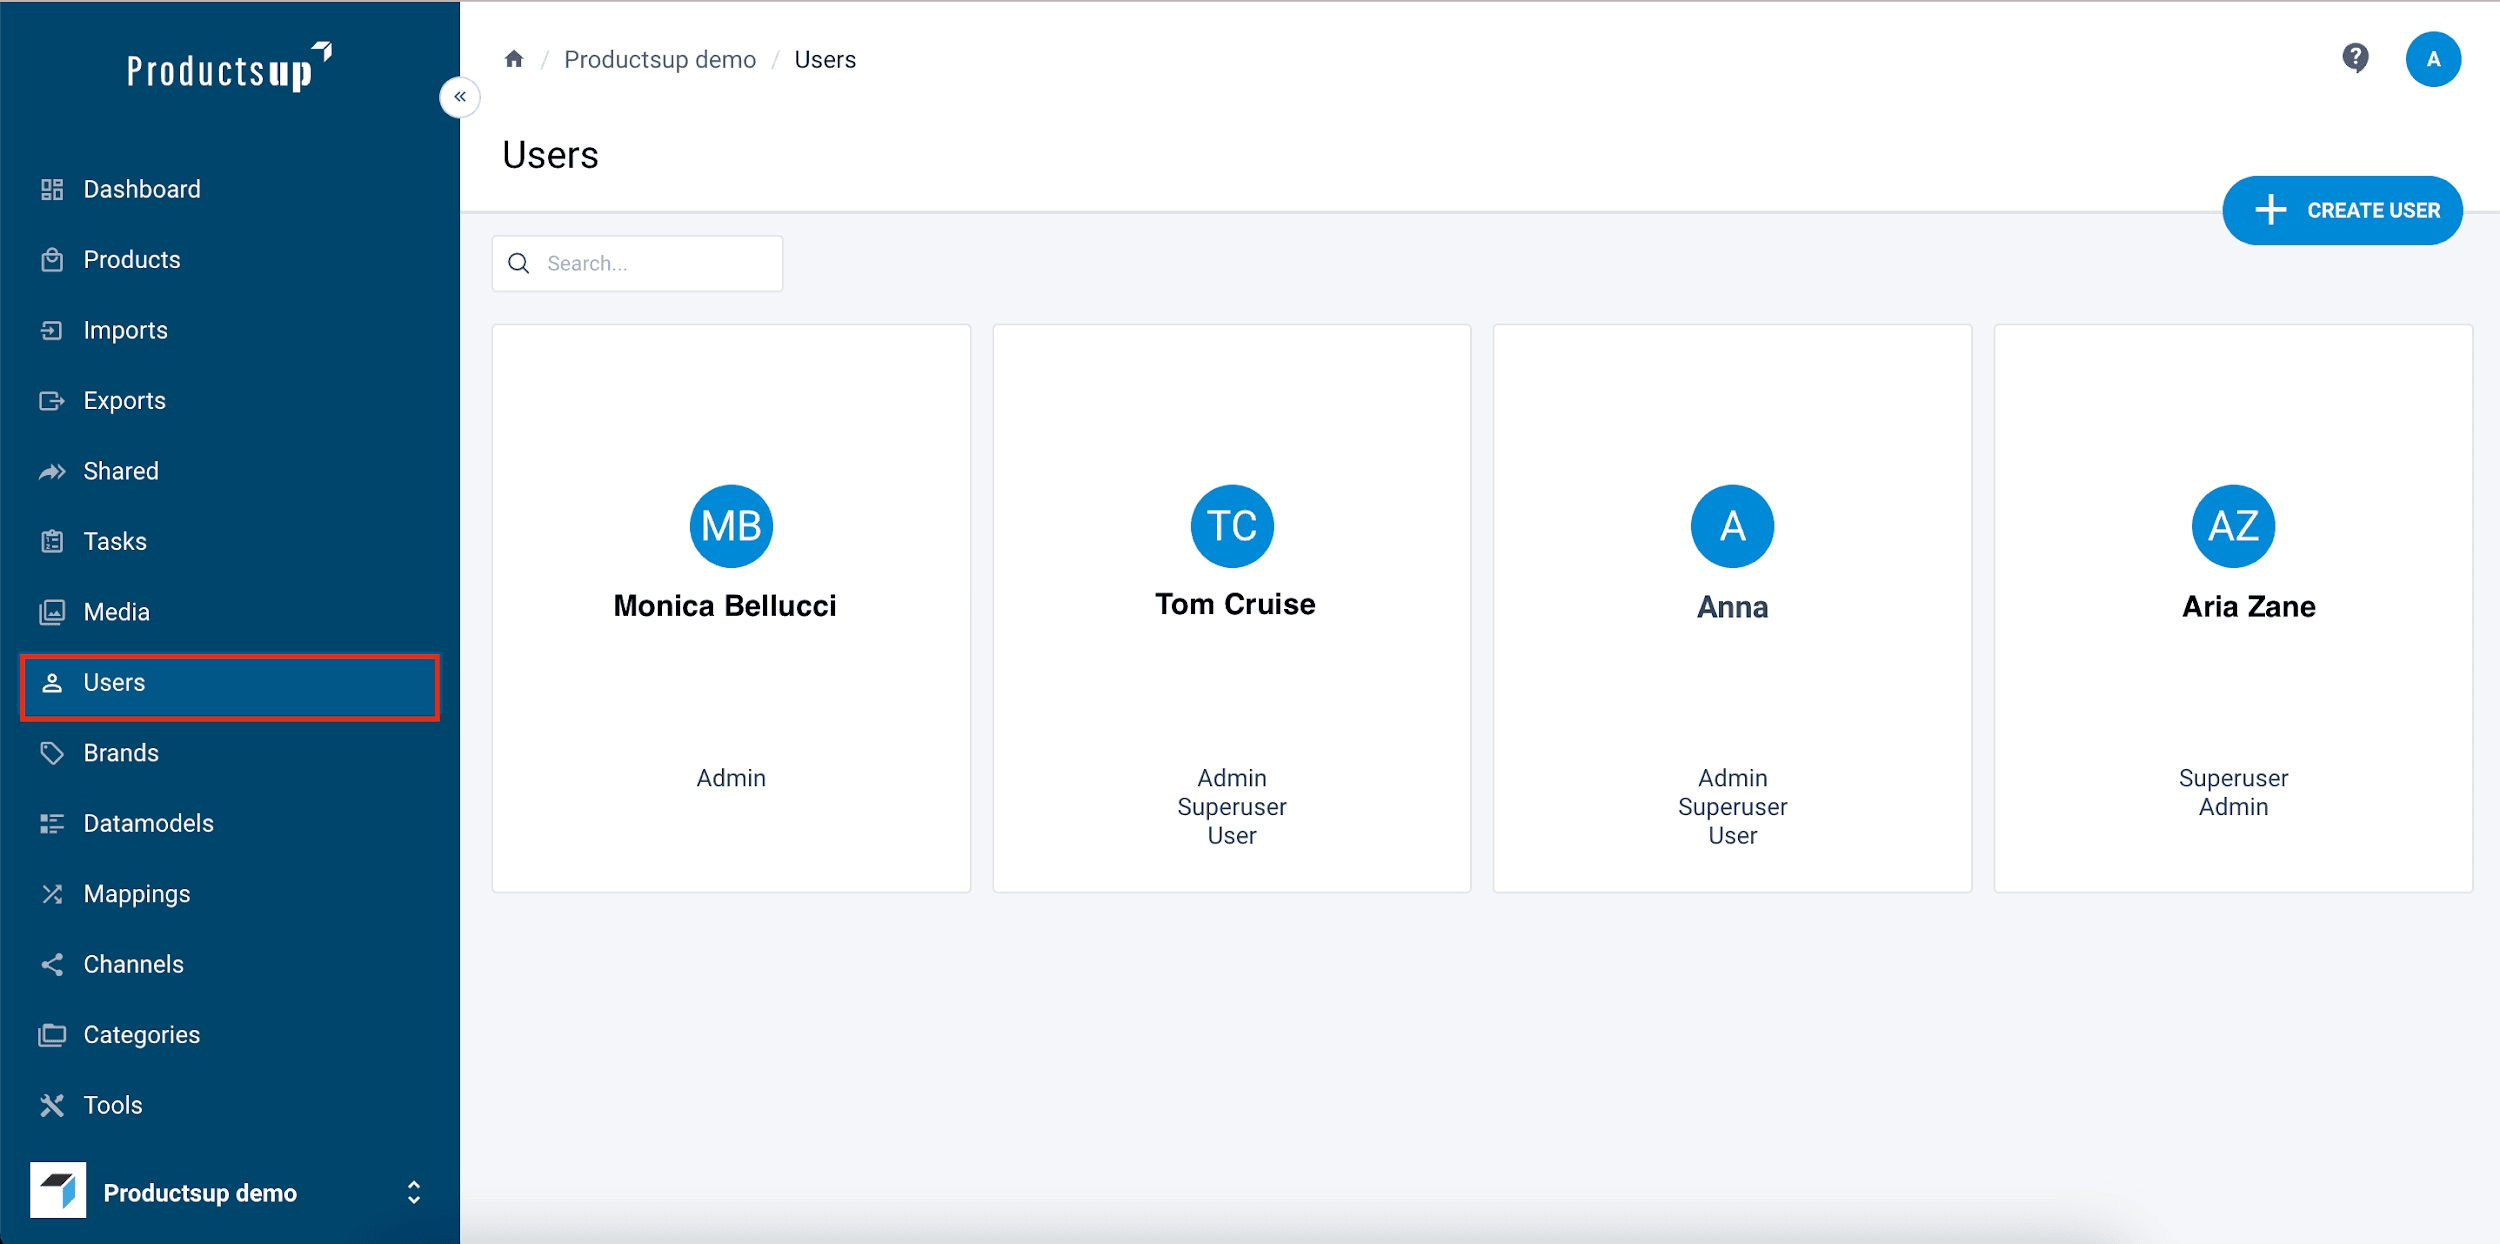Click the Productsup logo at top of sidebar
Screen dimensions: 2500x1244
tap(229, 68)
